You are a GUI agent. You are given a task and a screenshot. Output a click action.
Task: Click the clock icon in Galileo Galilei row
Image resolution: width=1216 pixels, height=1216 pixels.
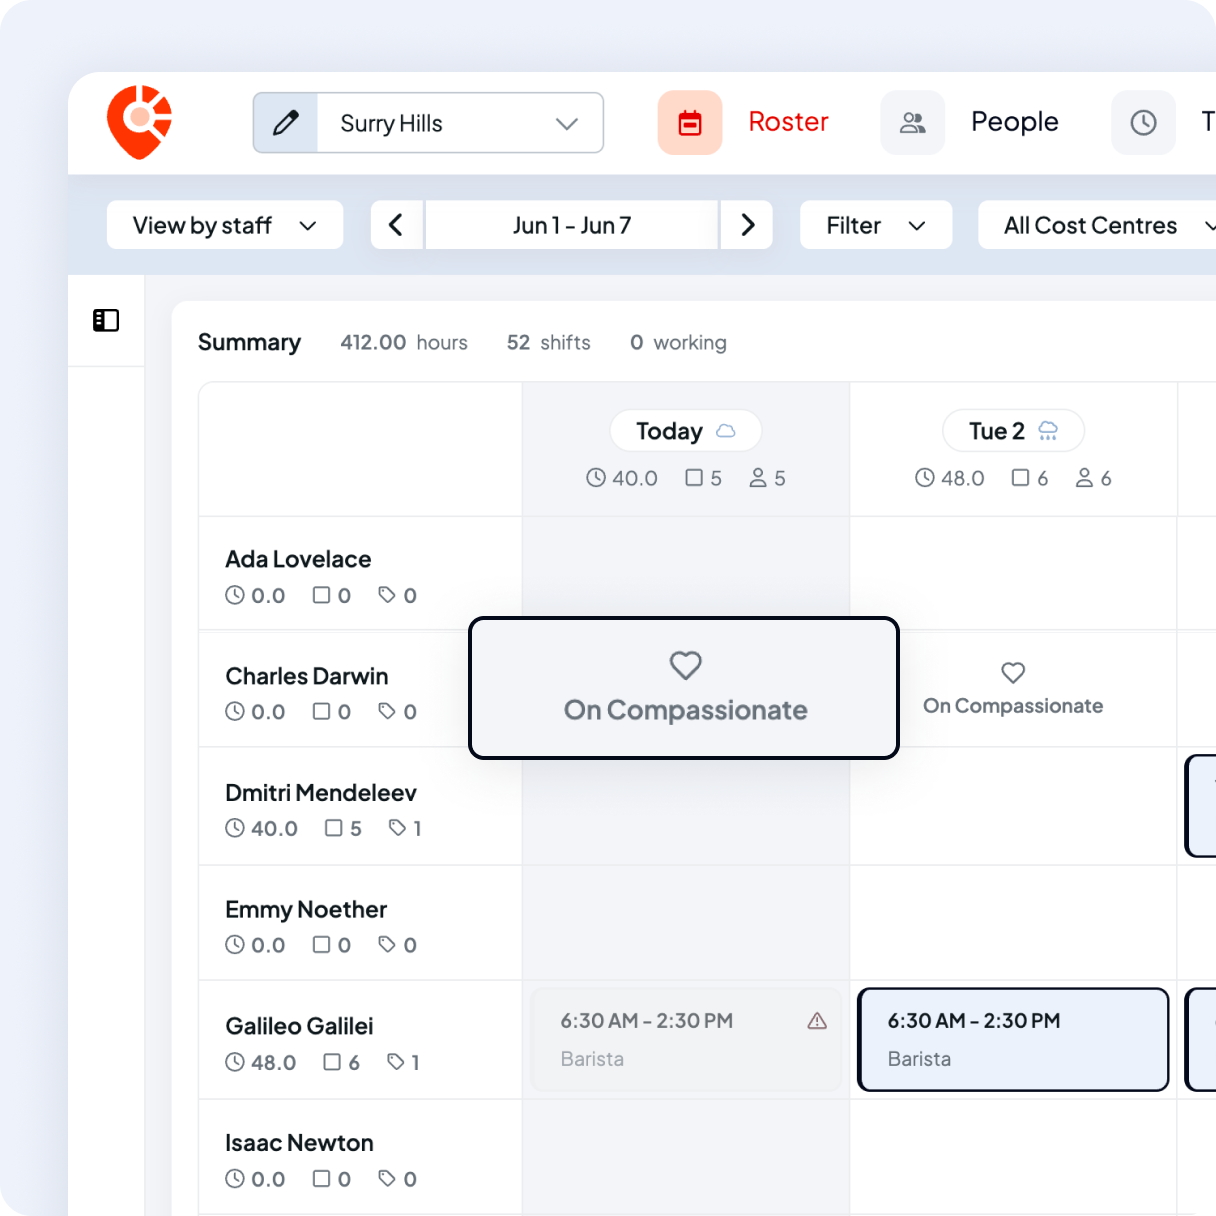(x=235, y=1062)
